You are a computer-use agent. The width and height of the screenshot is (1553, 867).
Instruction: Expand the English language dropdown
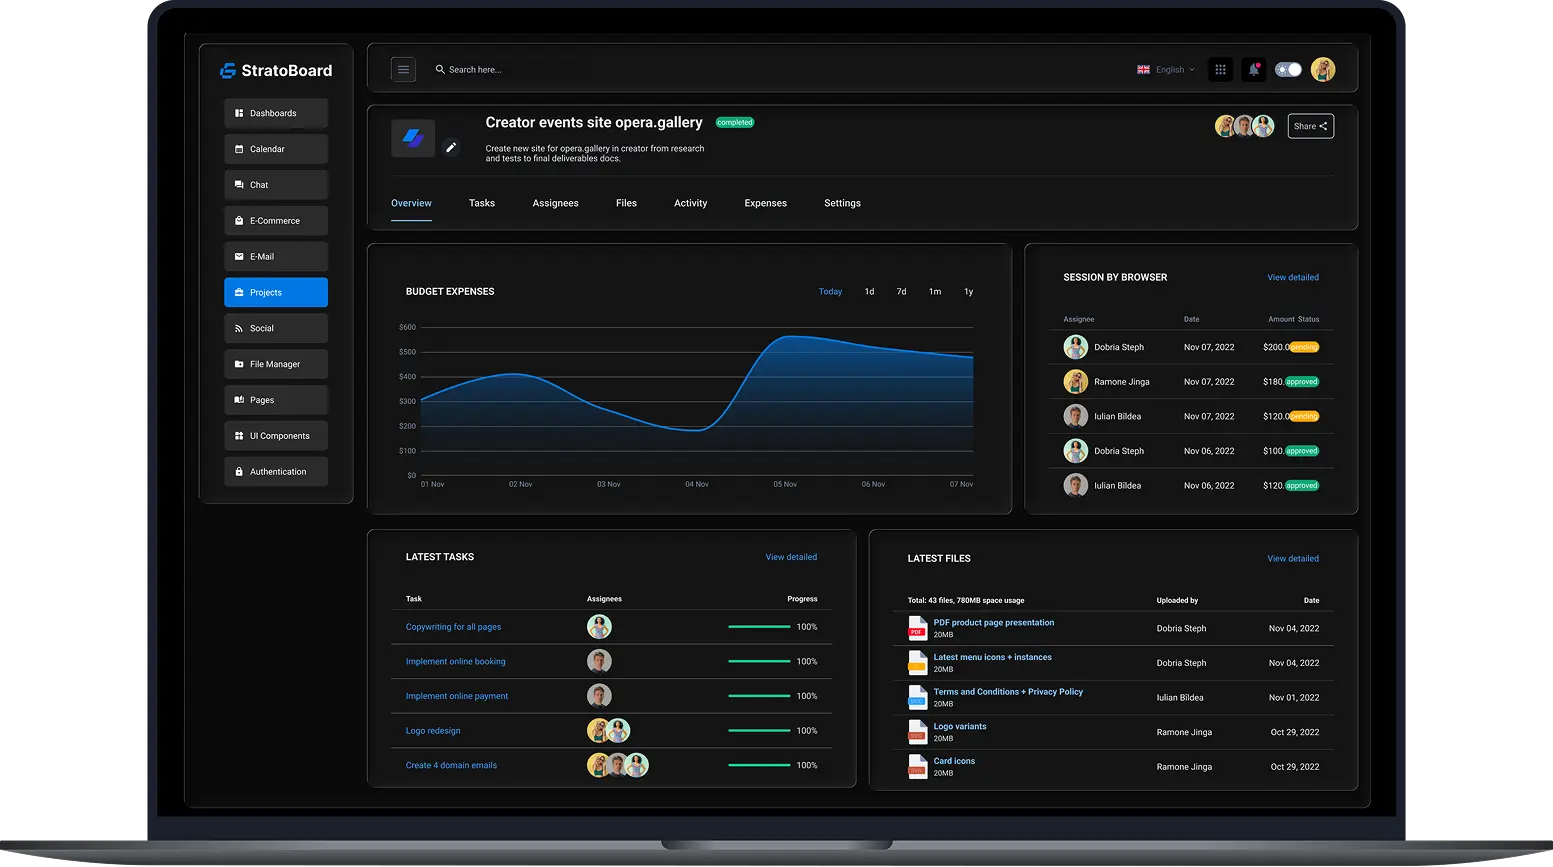click(1174, 70)
